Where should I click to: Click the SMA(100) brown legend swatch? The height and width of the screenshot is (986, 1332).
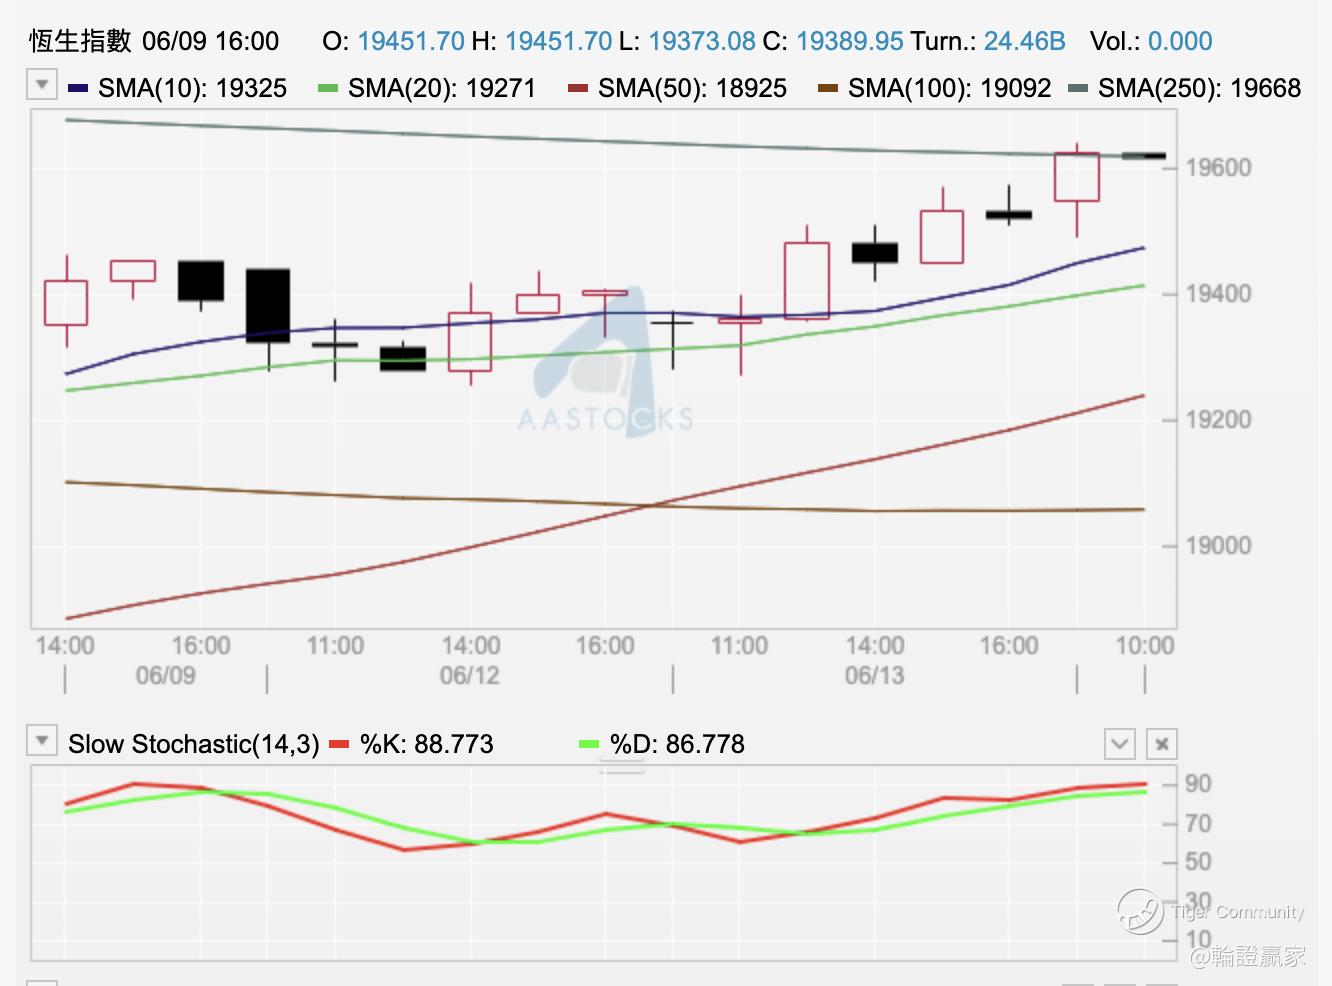(828, 89)
